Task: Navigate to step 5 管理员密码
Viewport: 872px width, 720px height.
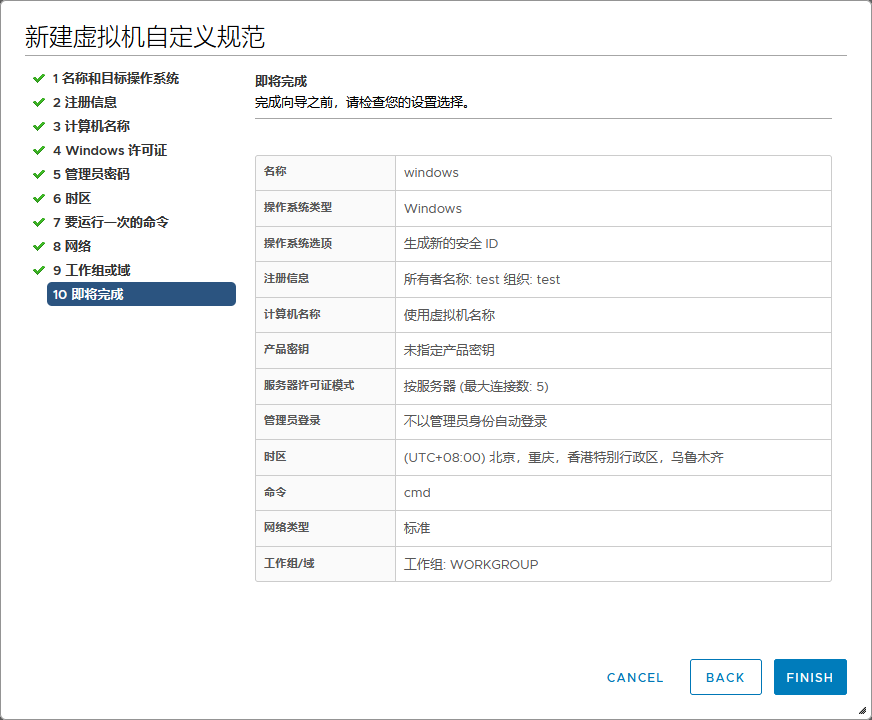Action: coord(91,174)
